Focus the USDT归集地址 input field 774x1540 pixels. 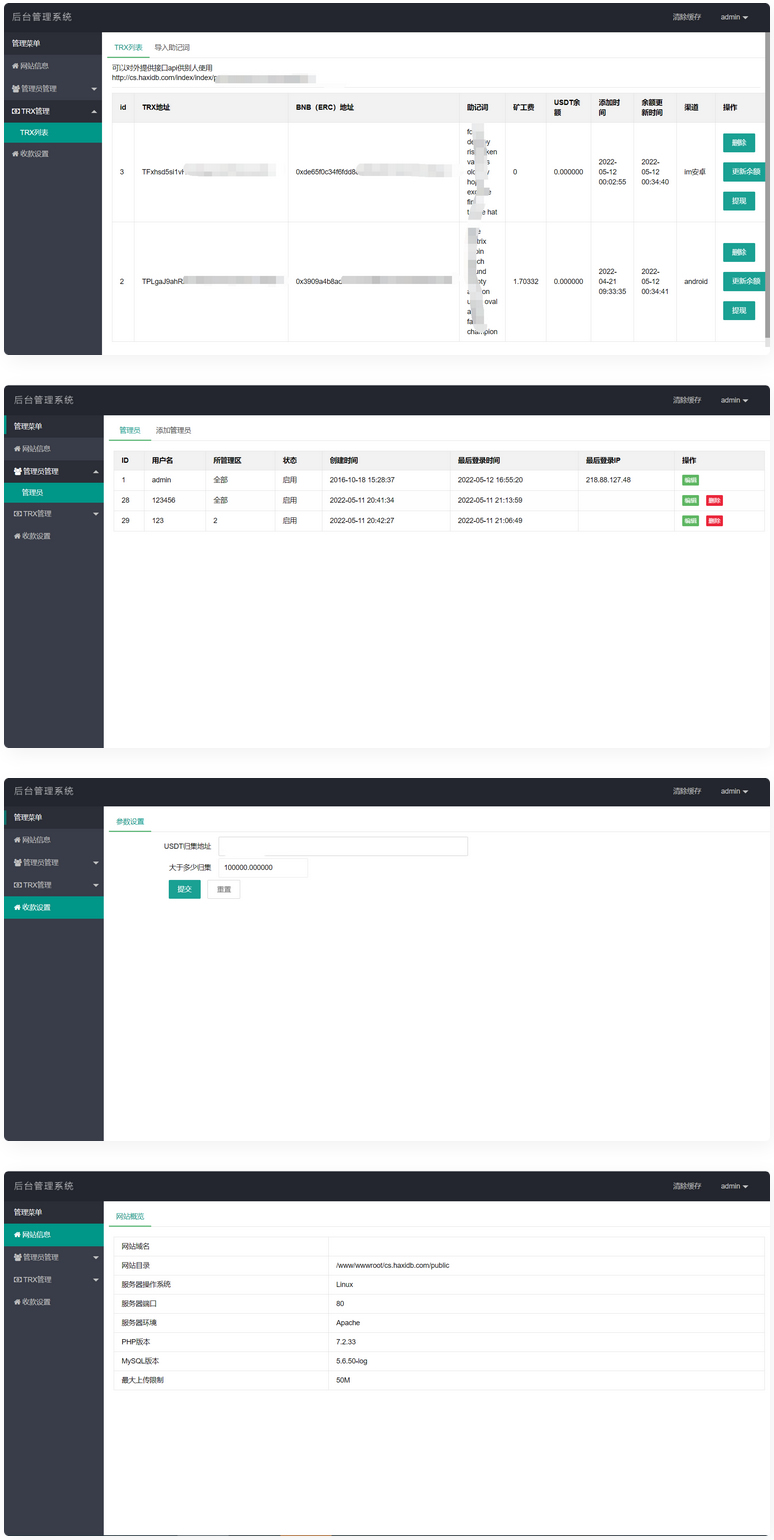pyautogui.click(x=342, y=846)
